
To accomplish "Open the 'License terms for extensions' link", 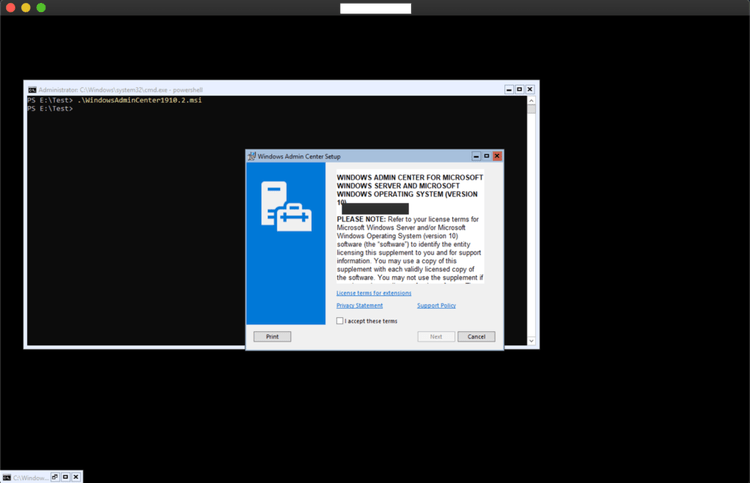I will click(x=374, y=293).
